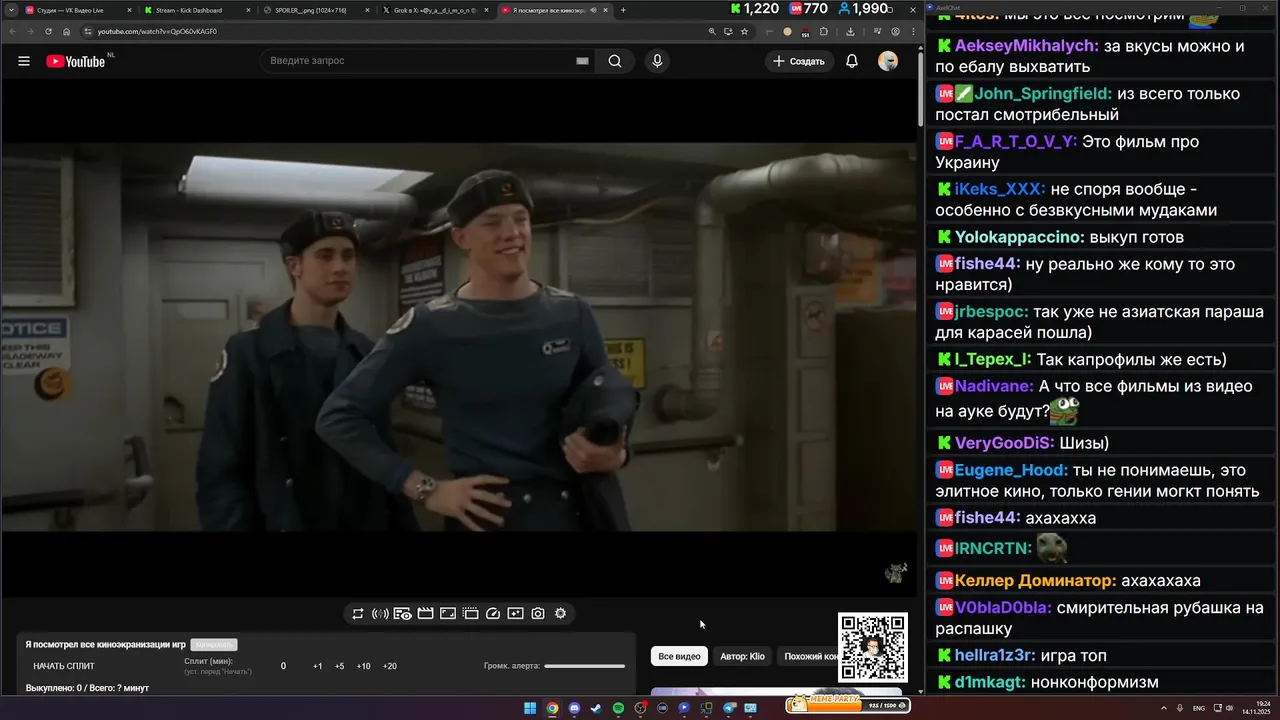Screen dimensions: 1280x720
Task: Switch to the SPOILER_.png browser tab
Action: 314,10
